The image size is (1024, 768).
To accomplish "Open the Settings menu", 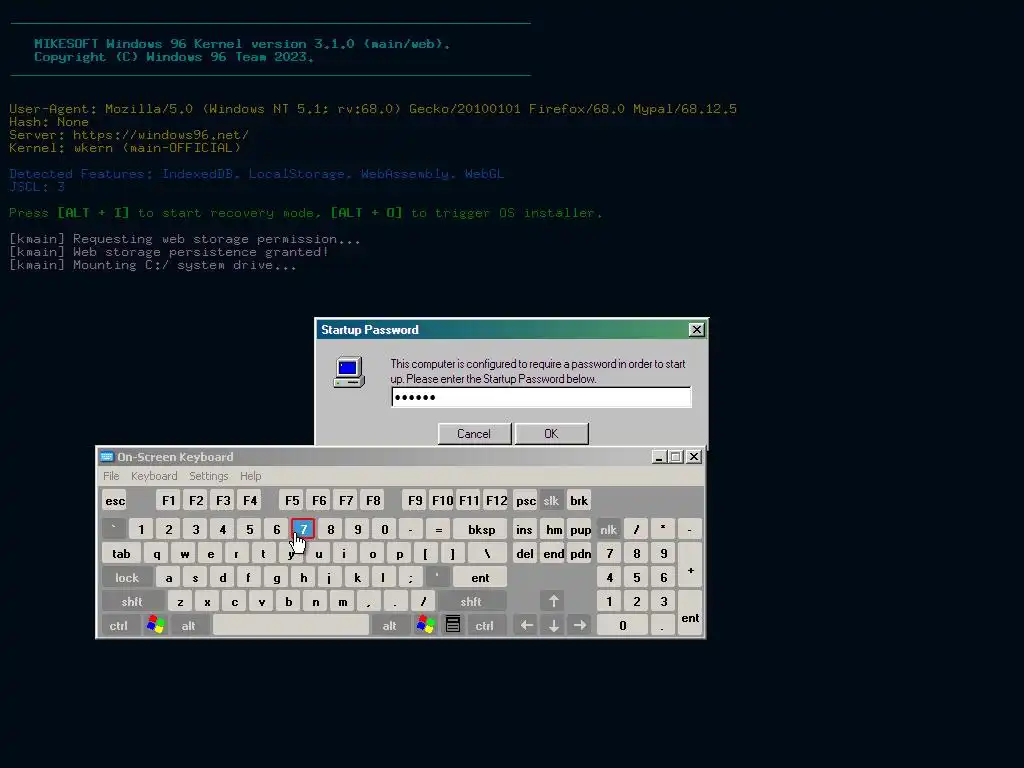I will pyautogui.click(x=209, y=475).
